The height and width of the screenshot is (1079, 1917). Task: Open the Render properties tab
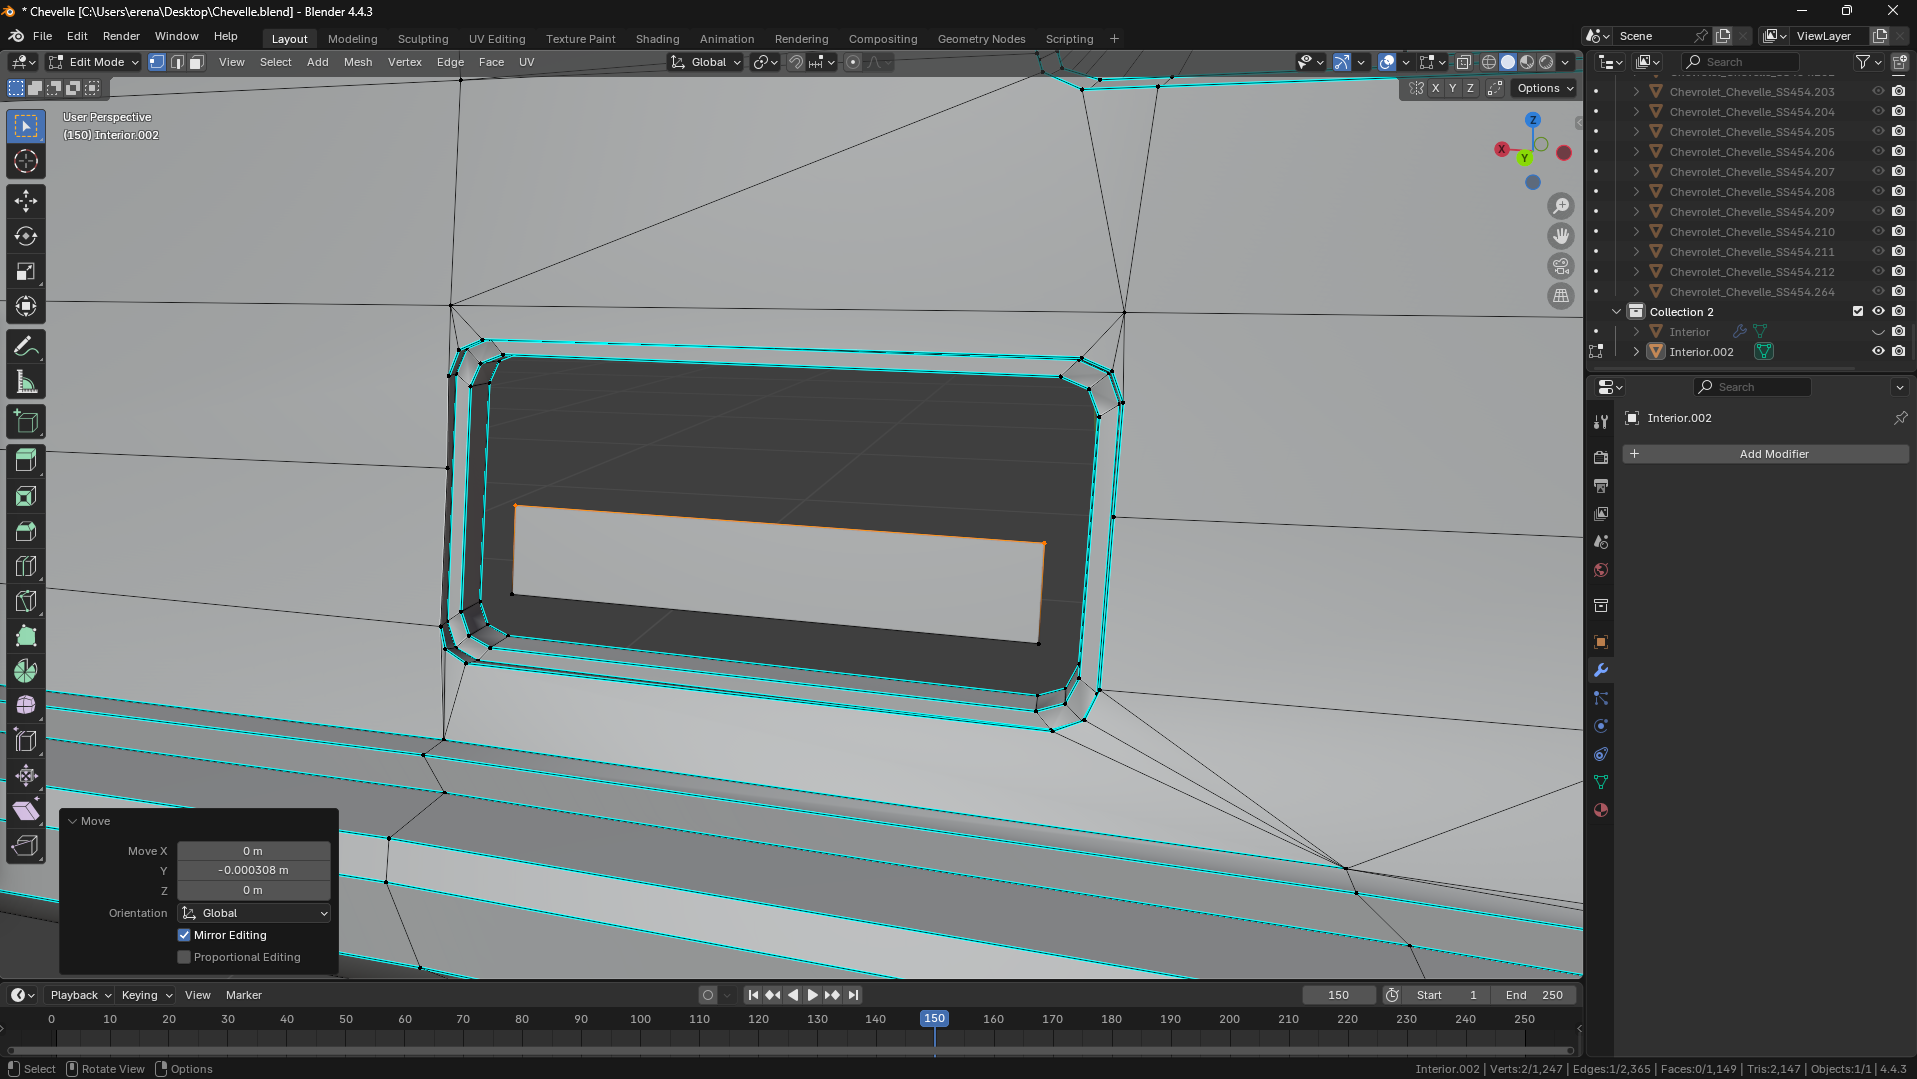coord(1601,457)
